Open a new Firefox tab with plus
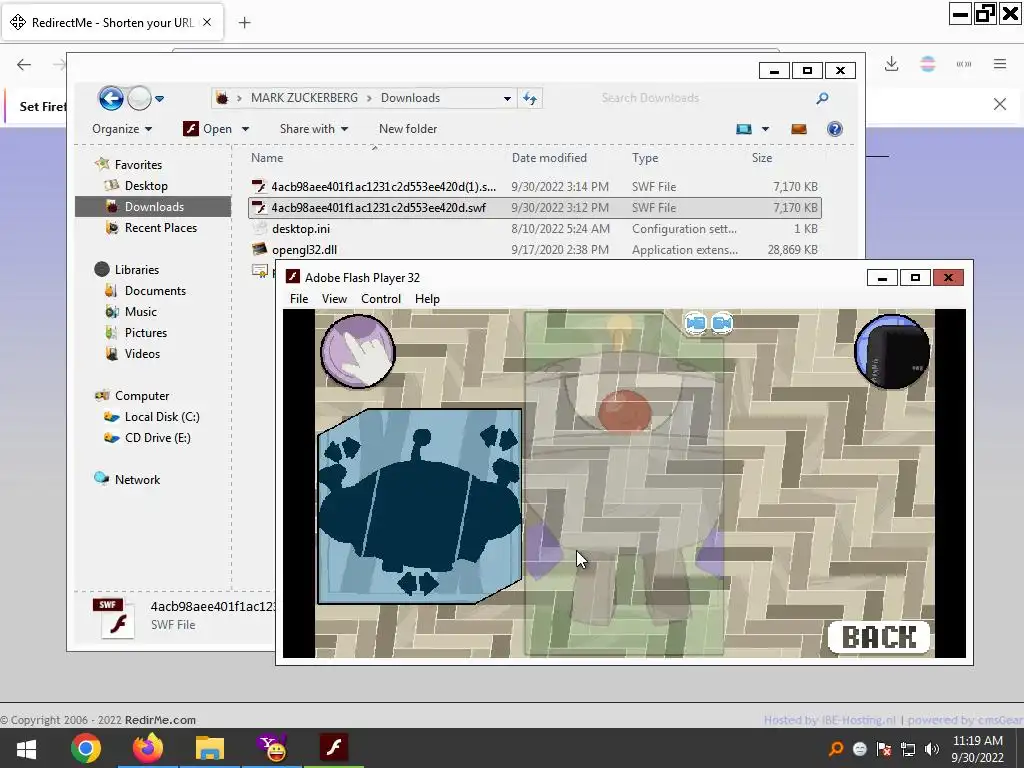 coord(244,23)
